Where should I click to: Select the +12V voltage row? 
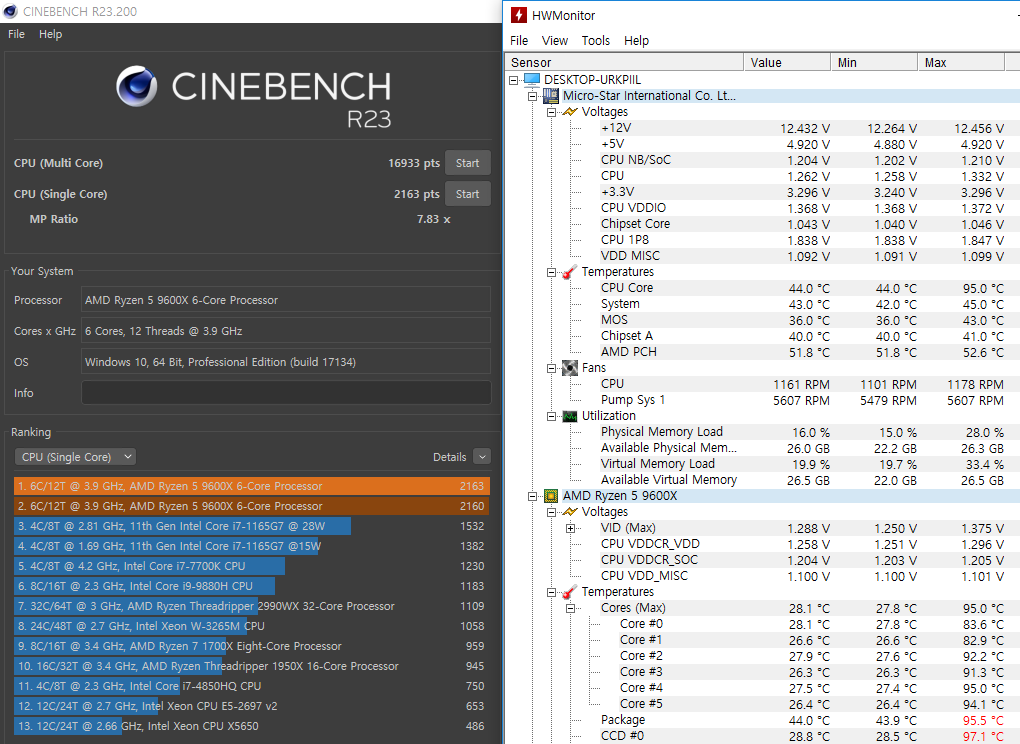(802, 128)
